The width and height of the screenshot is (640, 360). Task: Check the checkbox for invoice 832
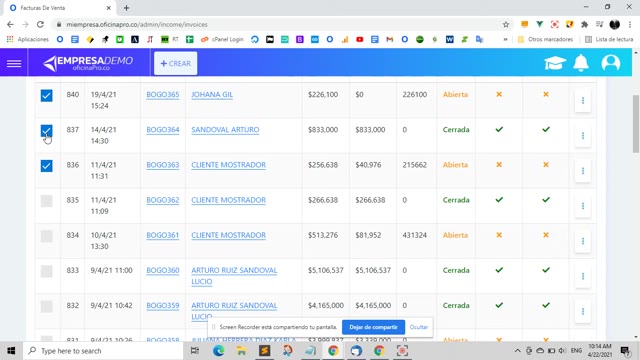point(47,306)
